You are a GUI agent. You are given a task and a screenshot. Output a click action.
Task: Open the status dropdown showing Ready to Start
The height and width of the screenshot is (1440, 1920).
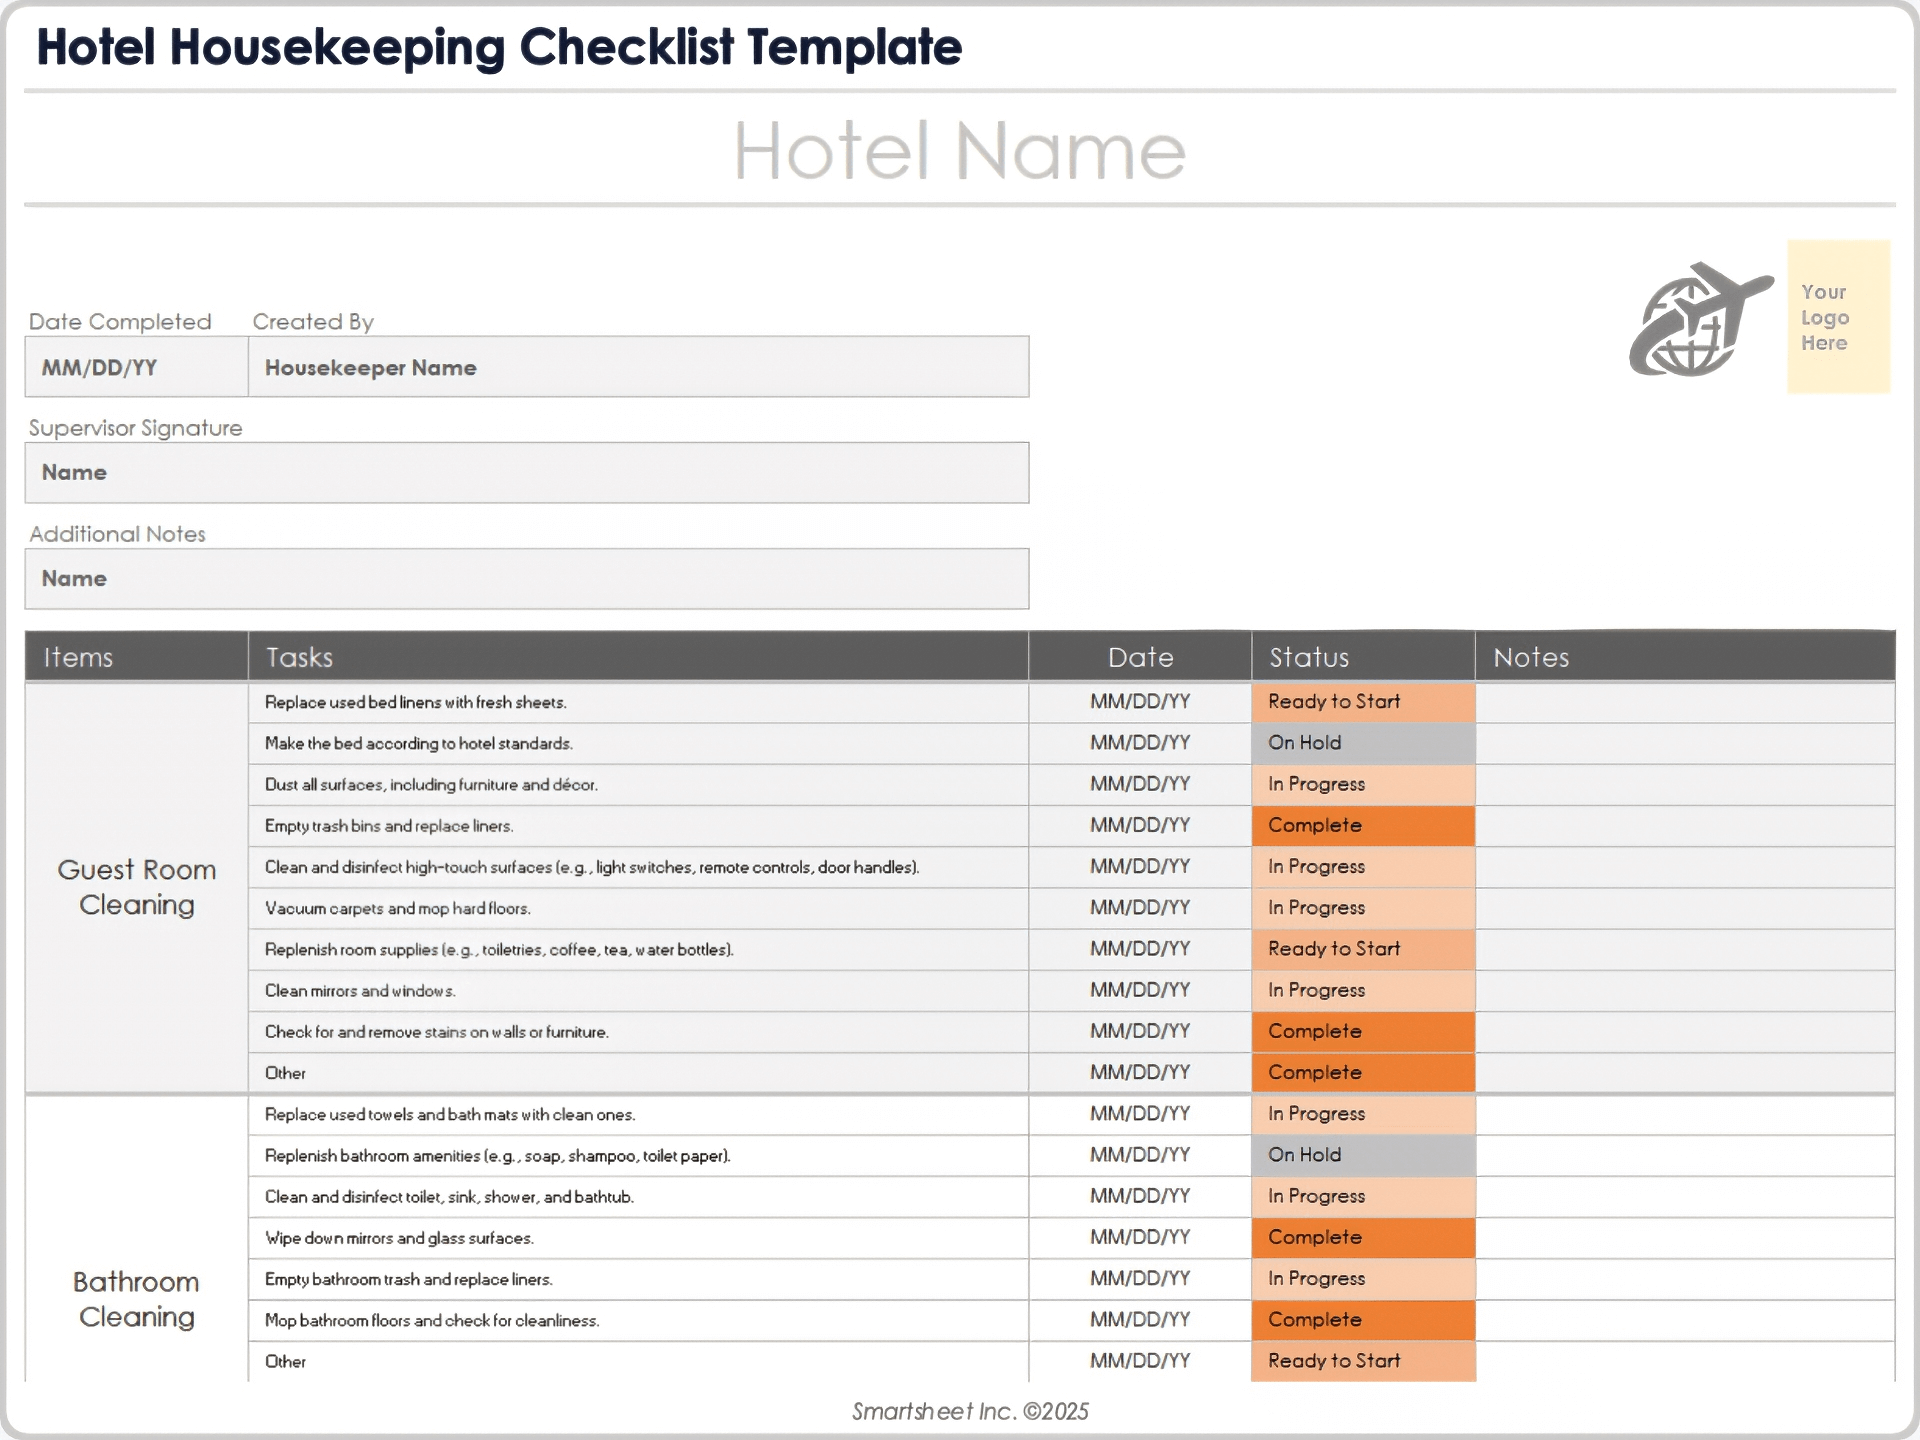pyautogui.click(x=1362, y=701)
